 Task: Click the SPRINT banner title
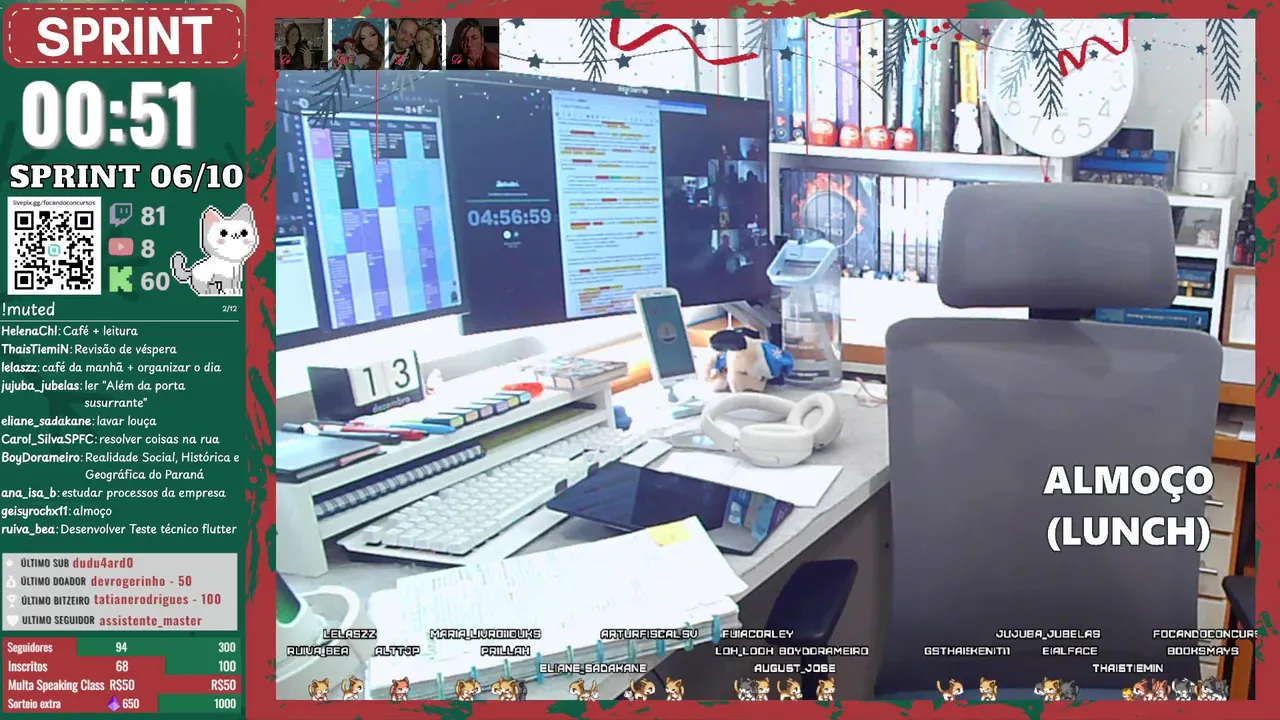(x=123, y=36)
